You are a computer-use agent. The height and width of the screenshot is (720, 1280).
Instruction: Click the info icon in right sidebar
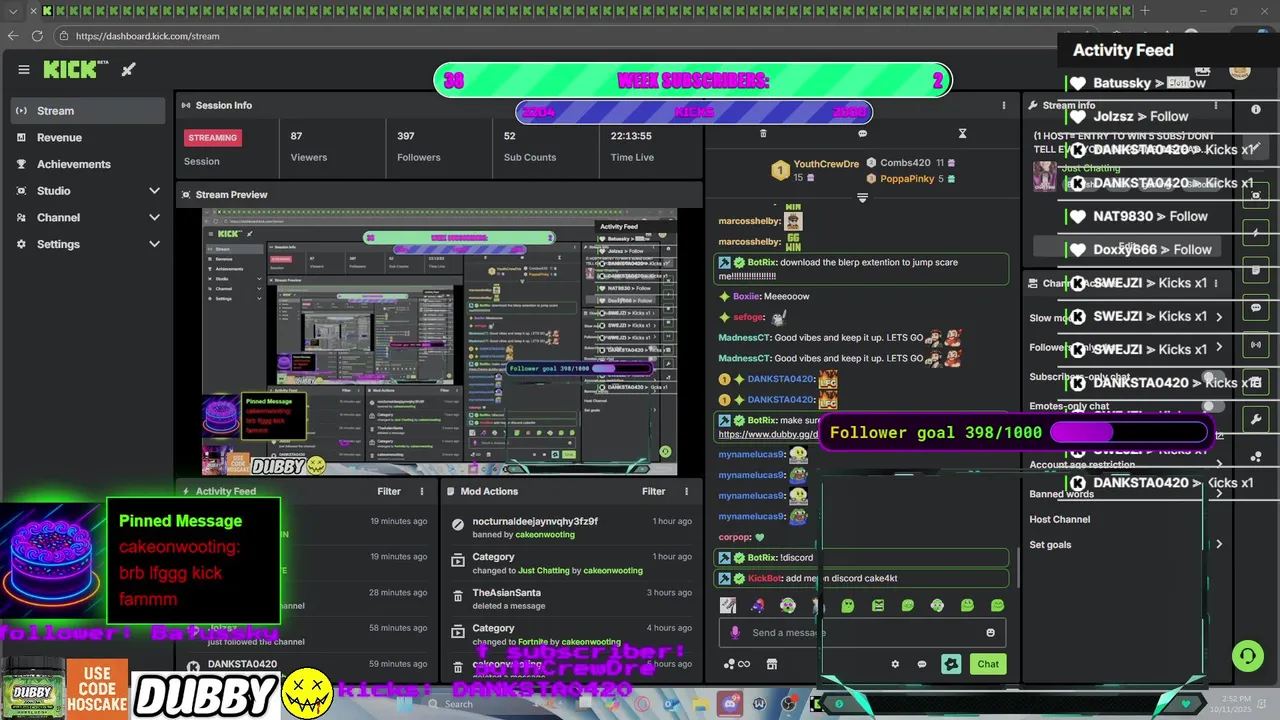point(1256,109)
